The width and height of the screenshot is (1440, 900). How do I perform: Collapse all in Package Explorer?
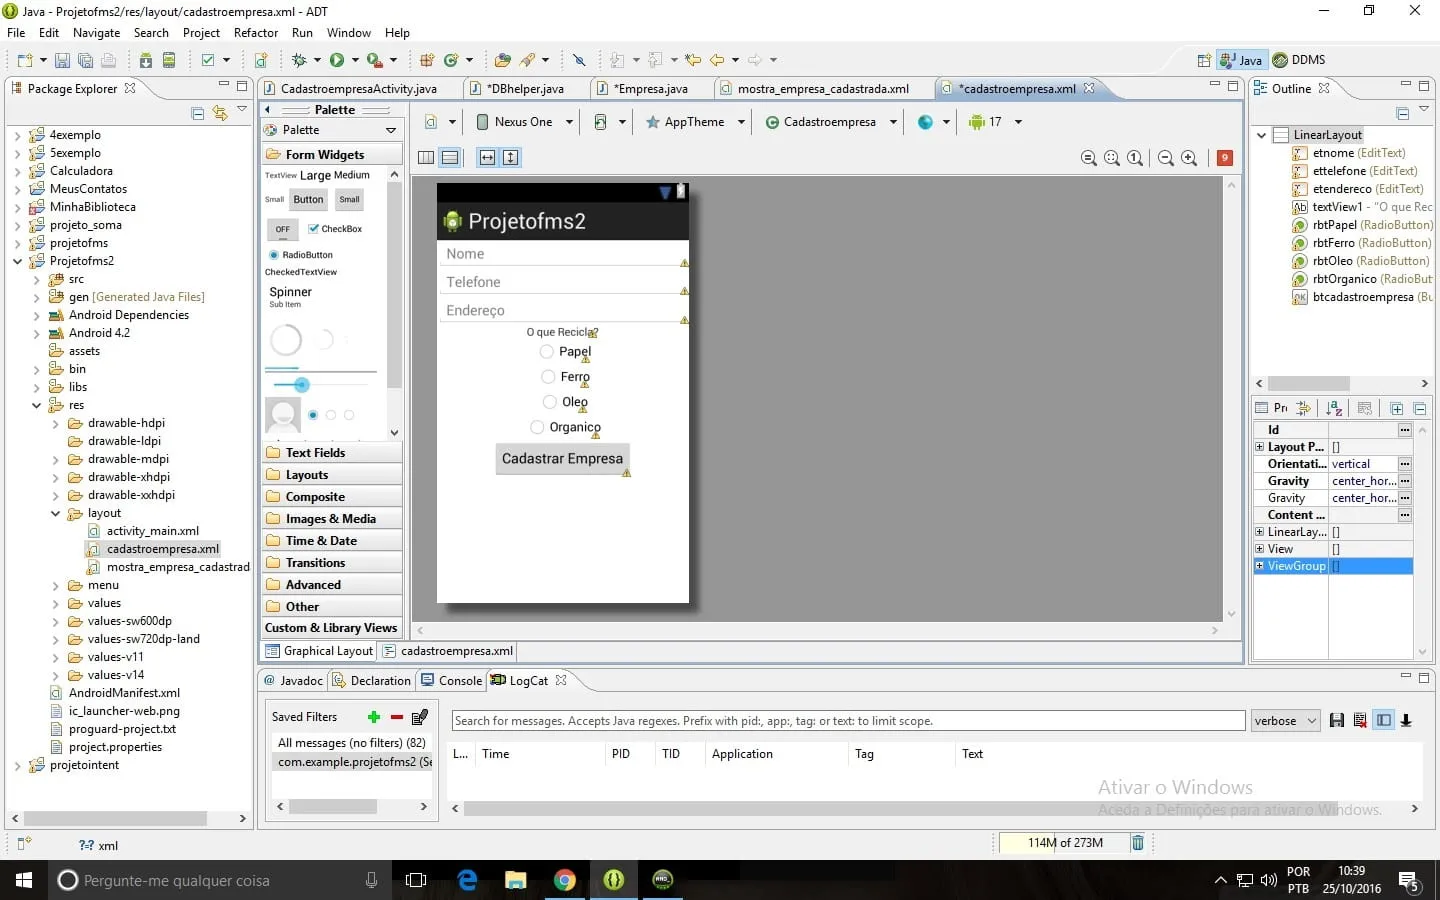tap(198, 113)
